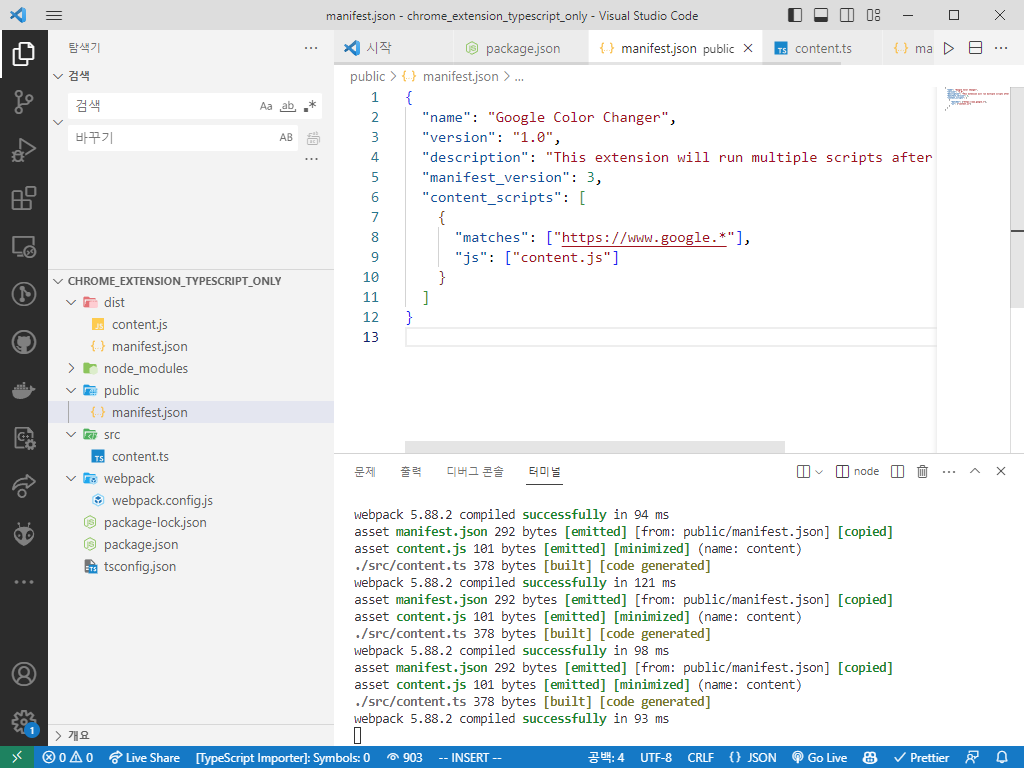Open Docker view in activity bar
Viewport: 1024px width, 768px height.
point(24,391)
